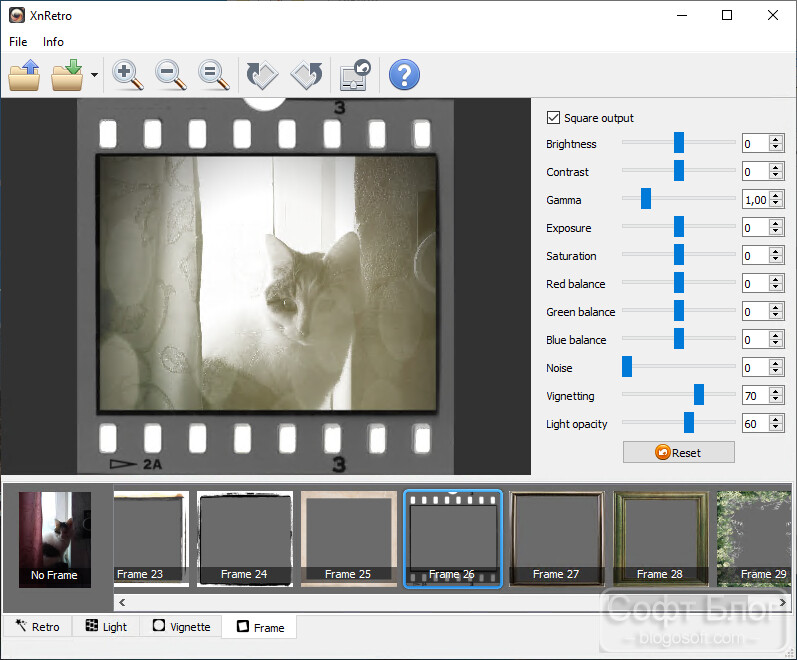
Task: Click the save image folder icon
Action: (x=67, y=75)
